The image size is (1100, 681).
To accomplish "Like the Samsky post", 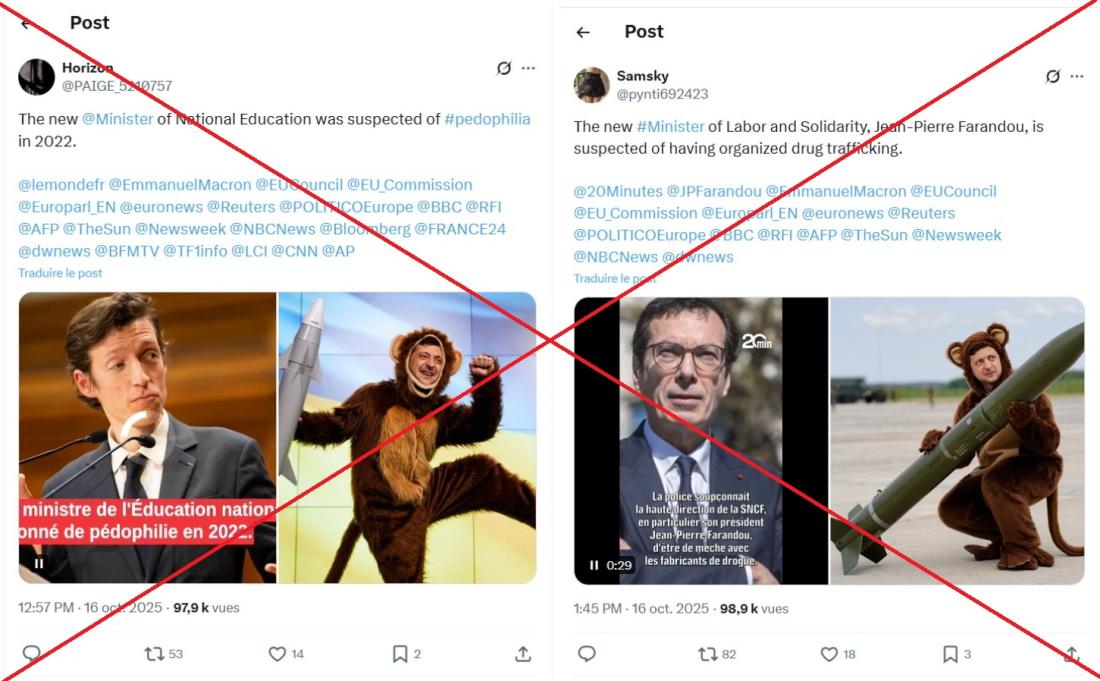I will coord(829,654).
